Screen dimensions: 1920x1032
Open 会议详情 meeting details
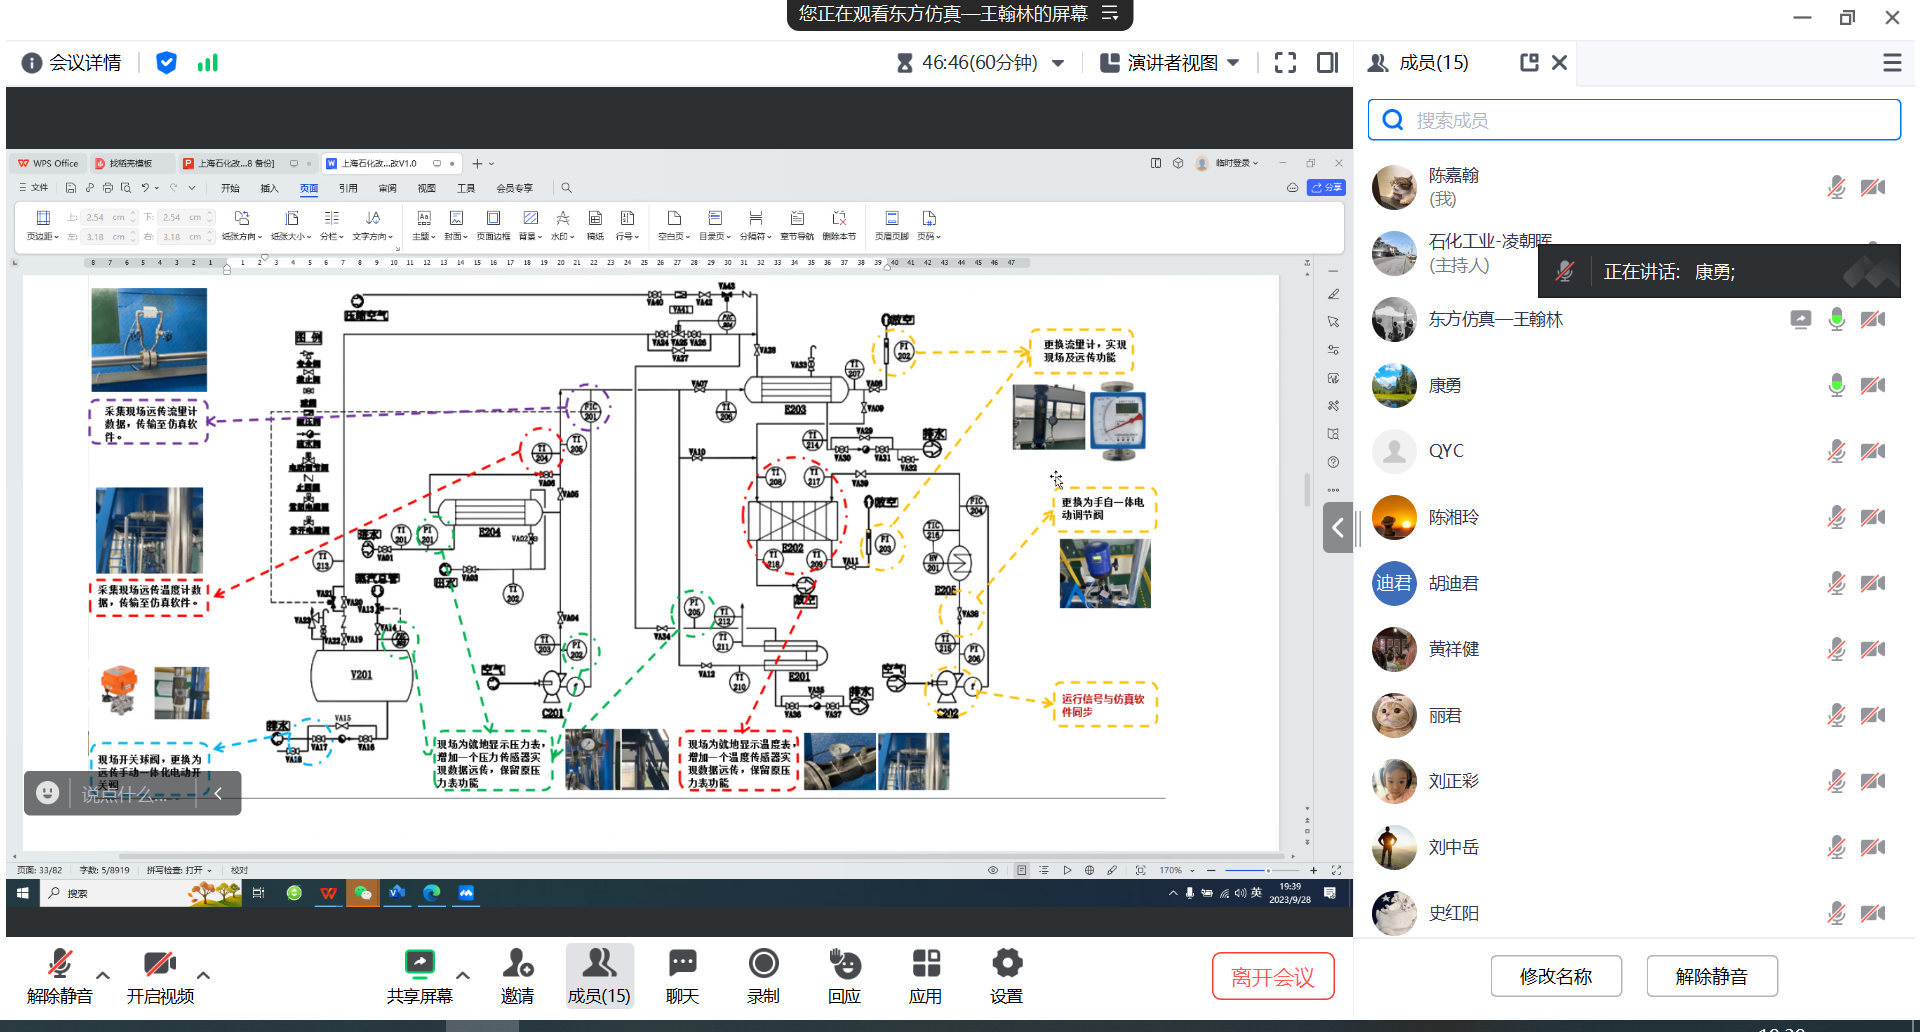tap(72, 63)
